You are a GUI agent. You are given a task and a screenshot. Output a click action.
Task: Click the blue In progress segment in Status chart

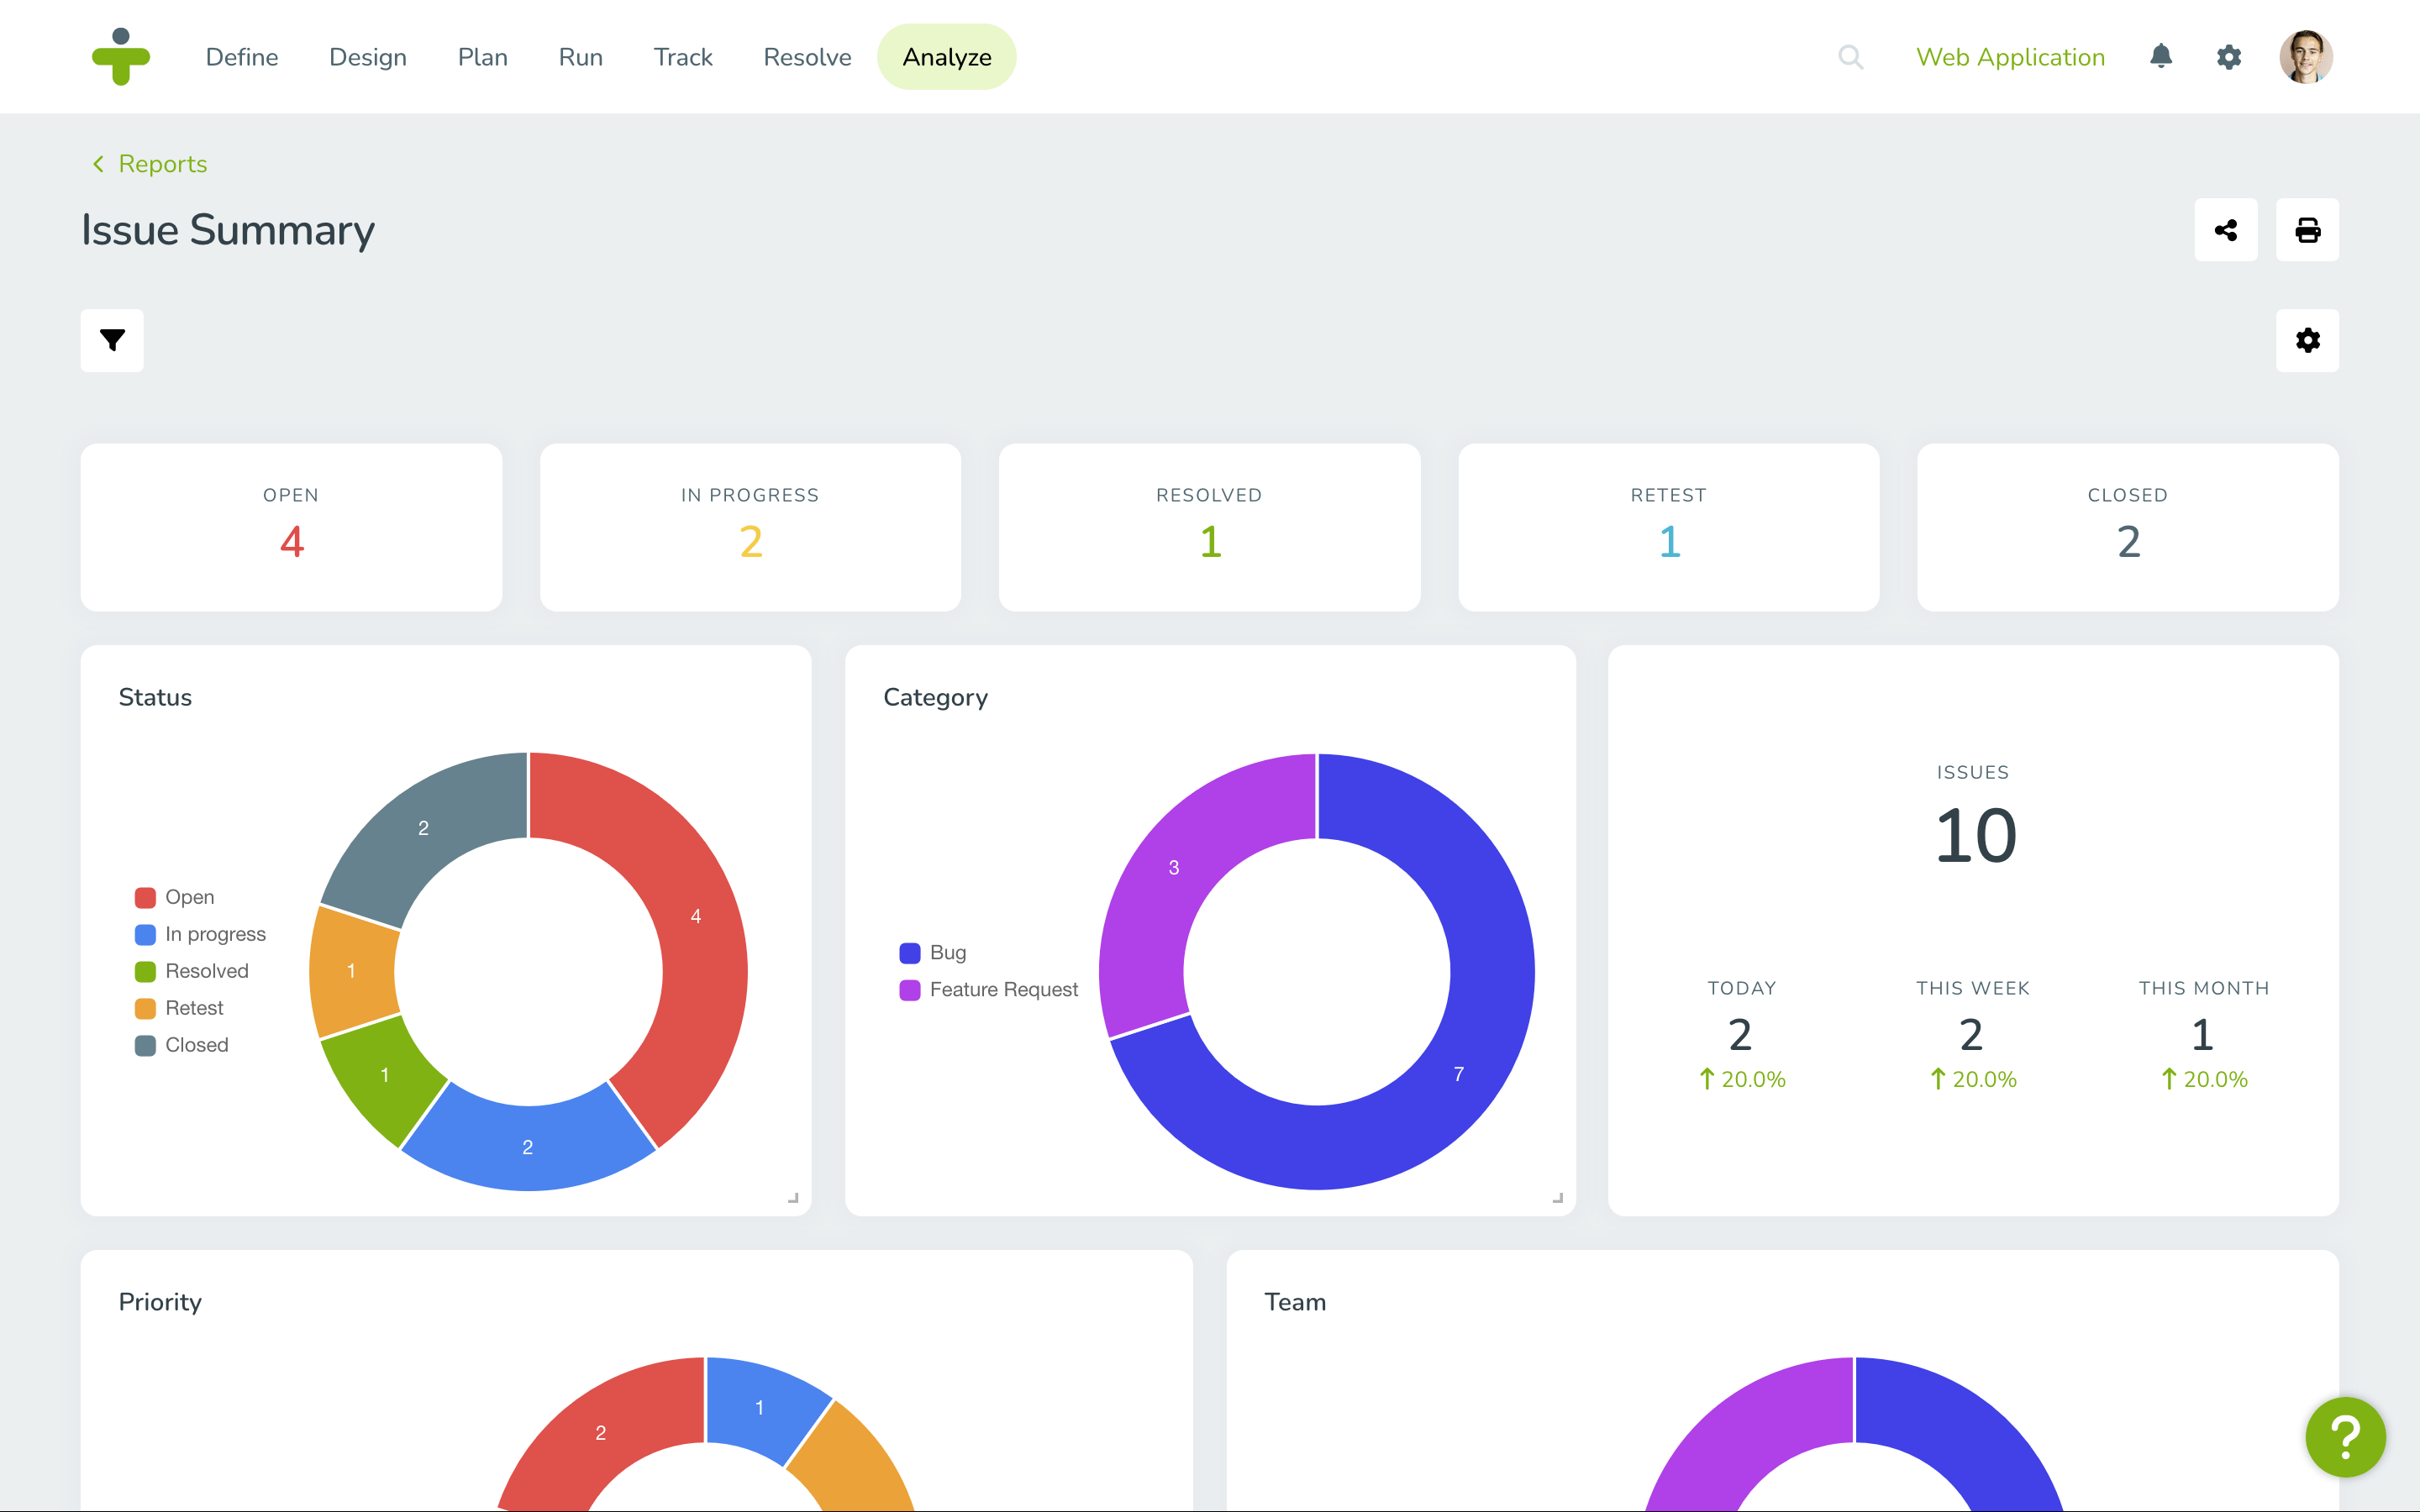528,1146
